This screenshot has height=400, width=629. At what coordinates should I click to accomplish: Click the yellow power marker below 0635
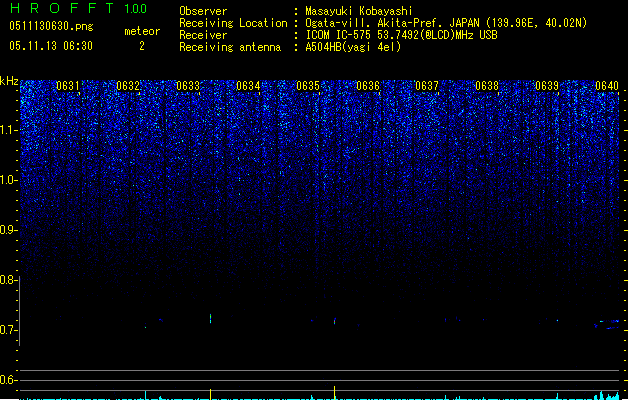(335, 393)
